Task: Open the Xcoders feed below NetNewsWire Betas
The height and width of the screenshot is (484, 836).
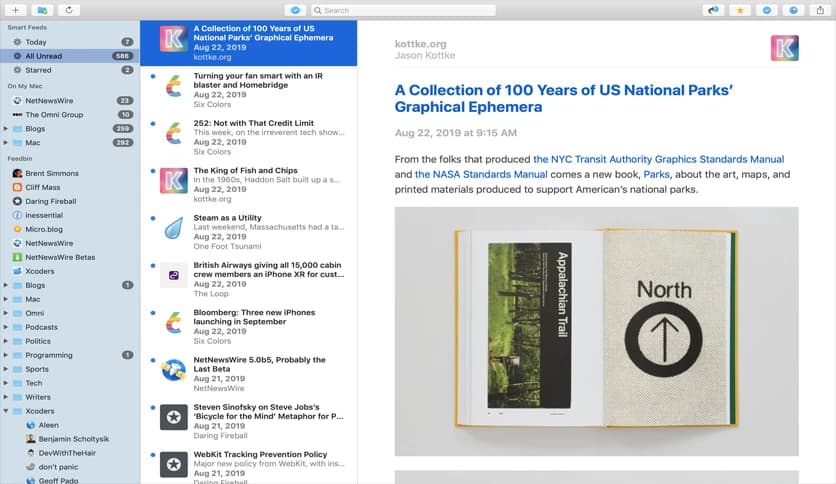Action: point(70,271)
